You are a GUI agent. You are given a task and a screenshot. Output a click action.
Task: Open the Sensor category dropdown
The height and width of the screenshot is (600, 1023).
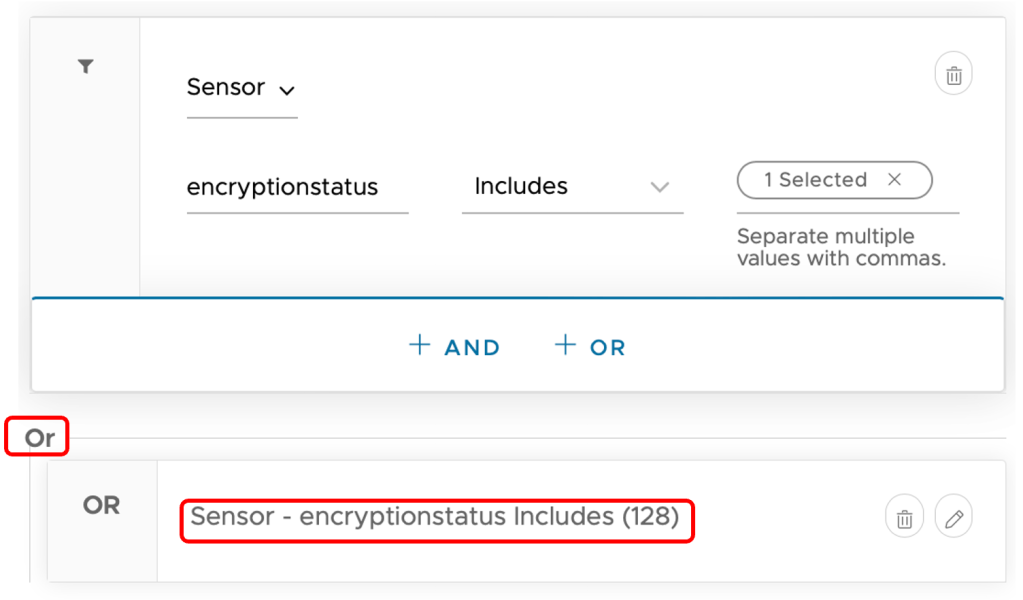(241, 88)
